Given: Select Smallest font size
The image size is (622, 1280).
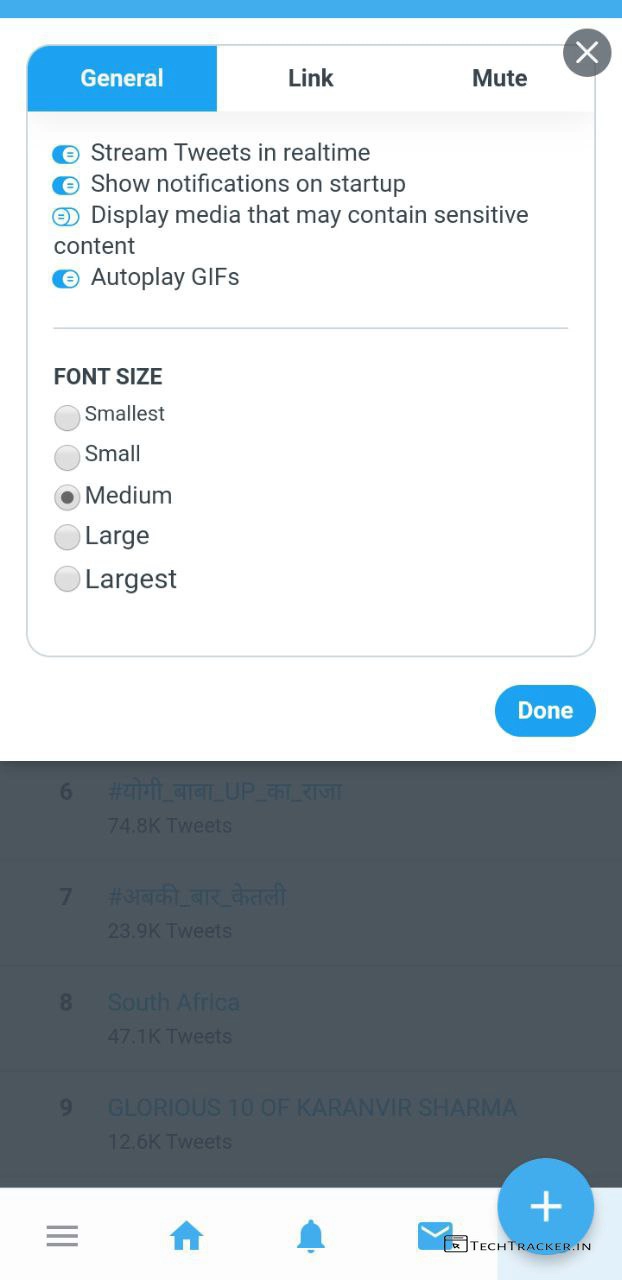Looking at the screenshot, I should coord(67,416).
